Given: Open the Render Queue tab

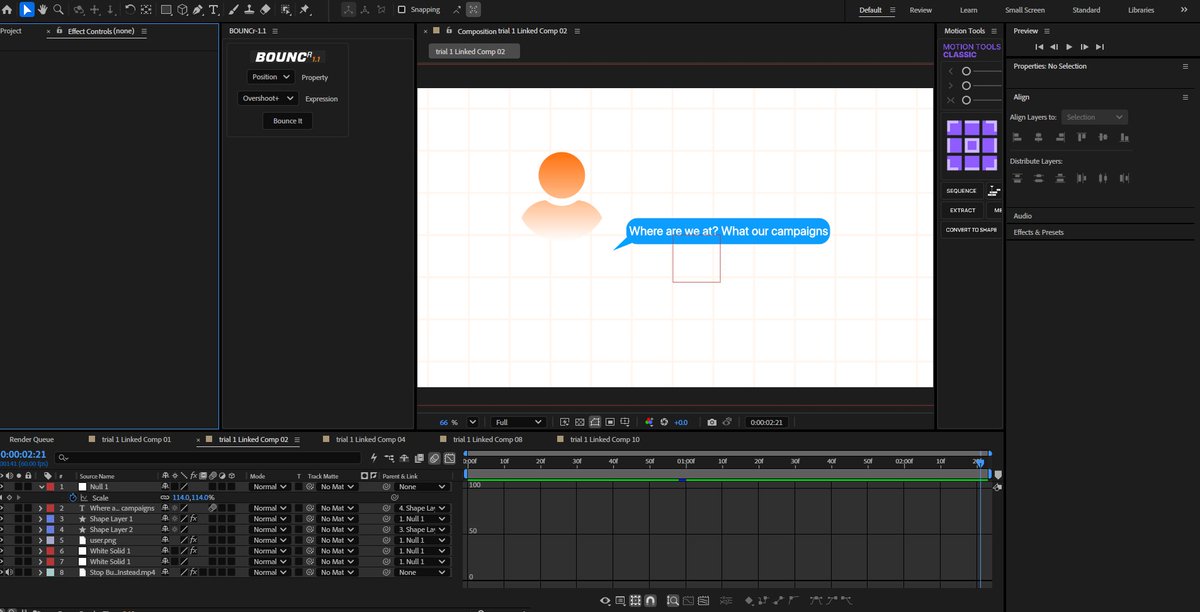Looking at the screenshot, I should [x=31, y=439].
